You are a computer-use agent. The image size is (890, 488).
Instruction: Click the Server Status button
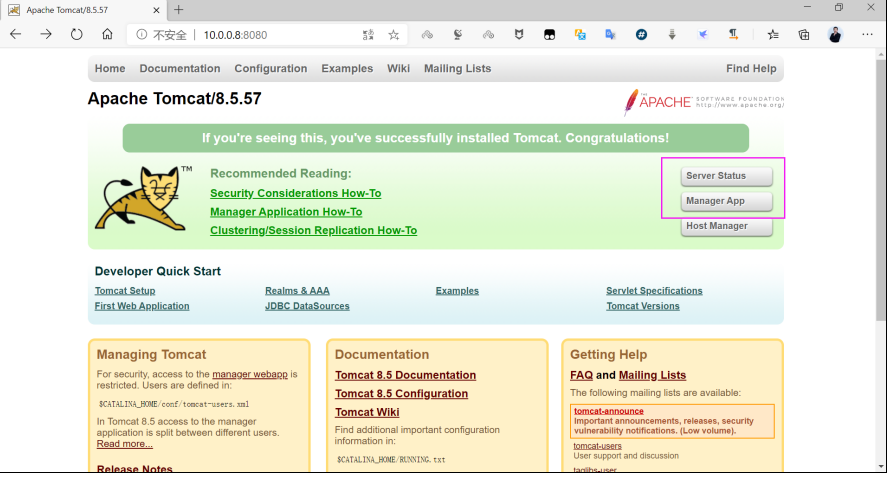pos(727,176)
